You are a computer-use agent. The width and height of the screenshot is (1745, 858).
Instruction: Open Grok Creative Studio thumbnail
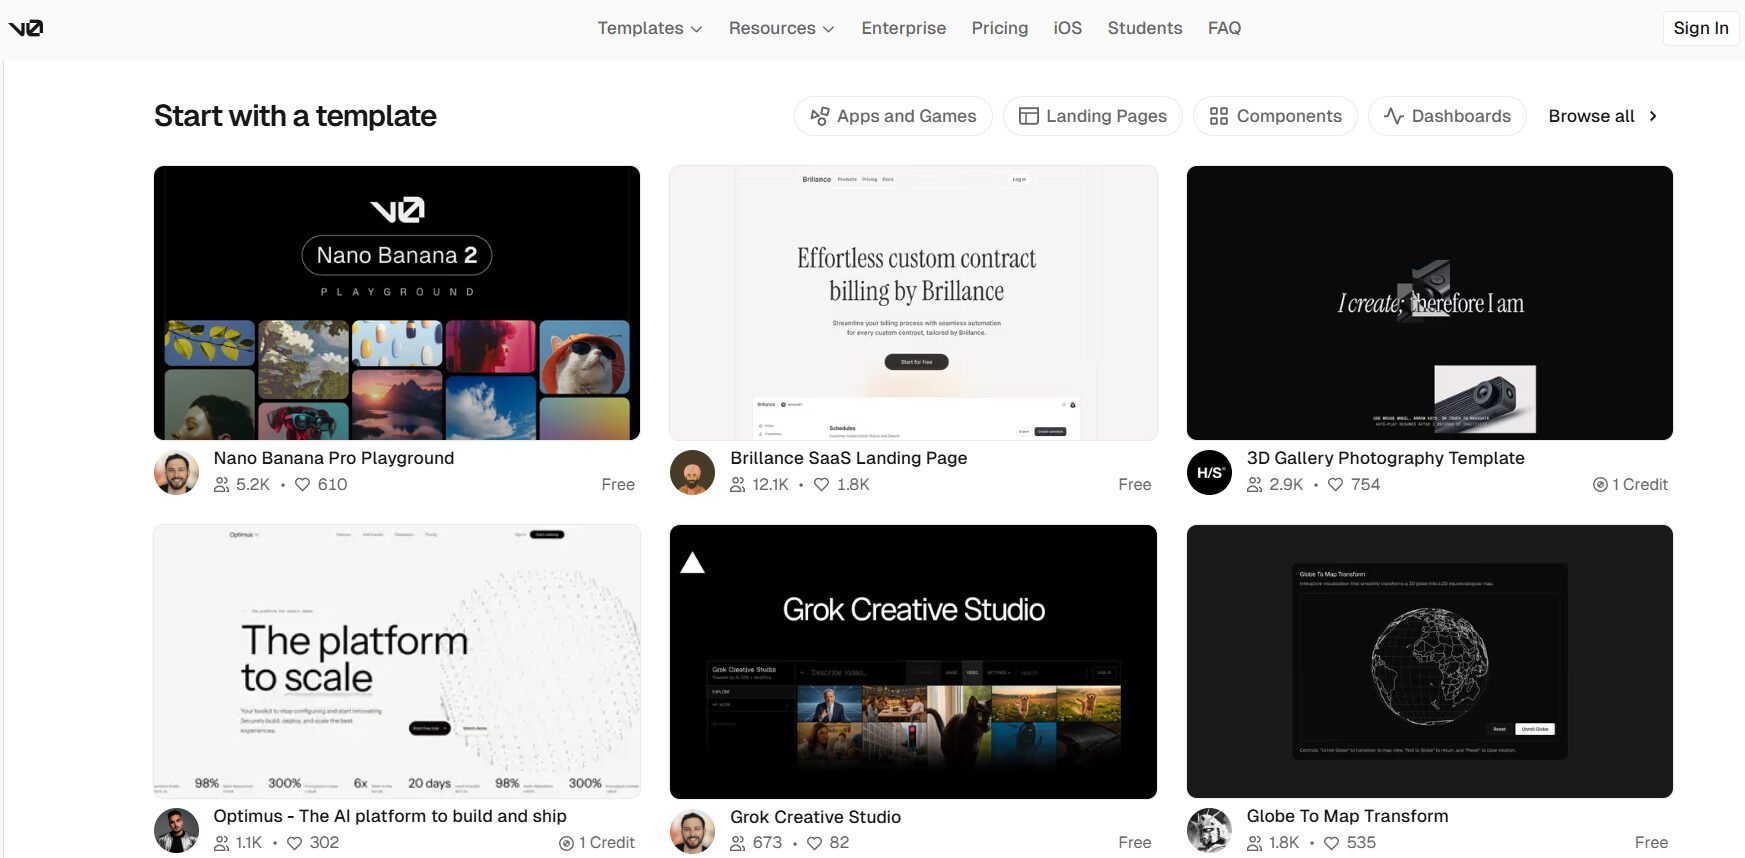(x=913, y=661)
